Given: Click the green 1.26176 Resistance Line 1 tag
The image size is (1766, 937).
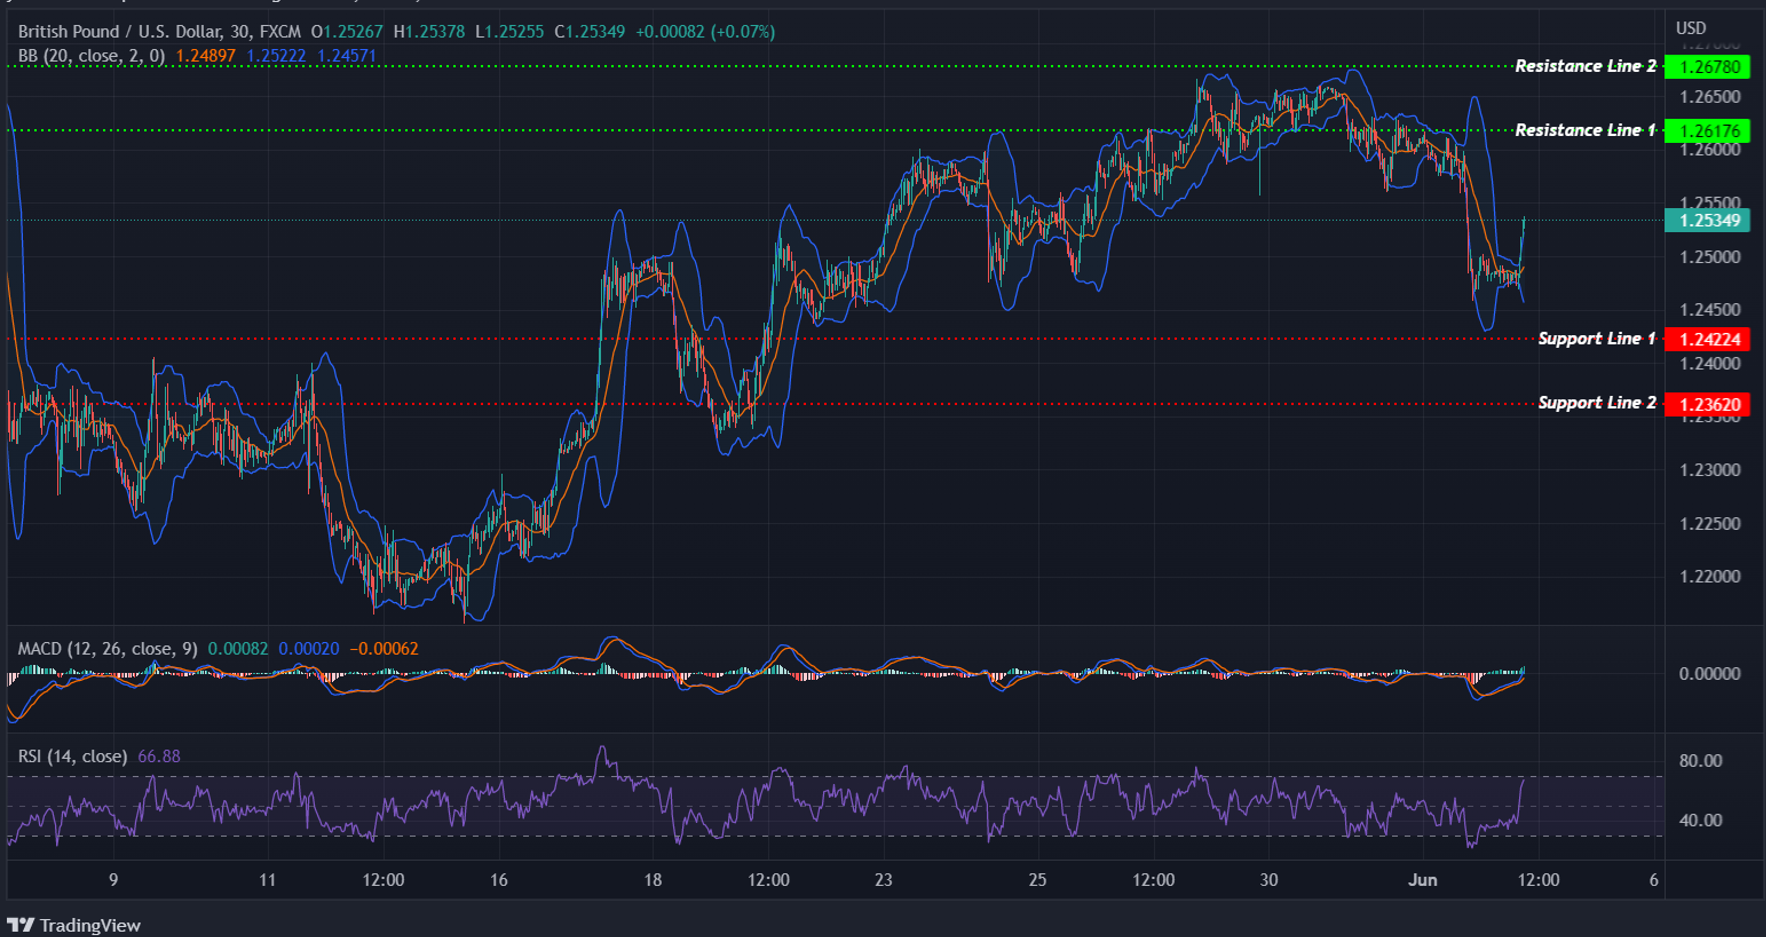Looking at the screenshot, I should coord(1705,130).
